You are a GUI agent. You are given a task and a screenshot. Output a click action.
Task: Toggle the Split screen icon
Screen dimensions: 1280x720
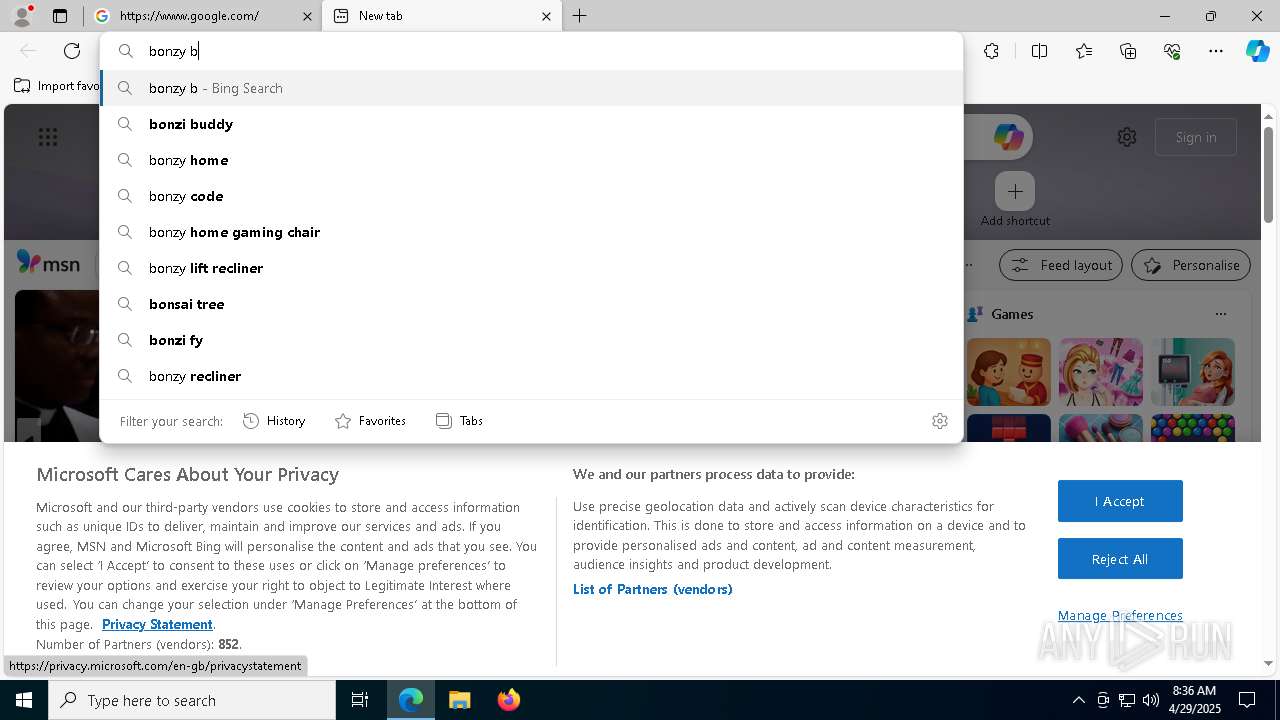[1039, 51]
